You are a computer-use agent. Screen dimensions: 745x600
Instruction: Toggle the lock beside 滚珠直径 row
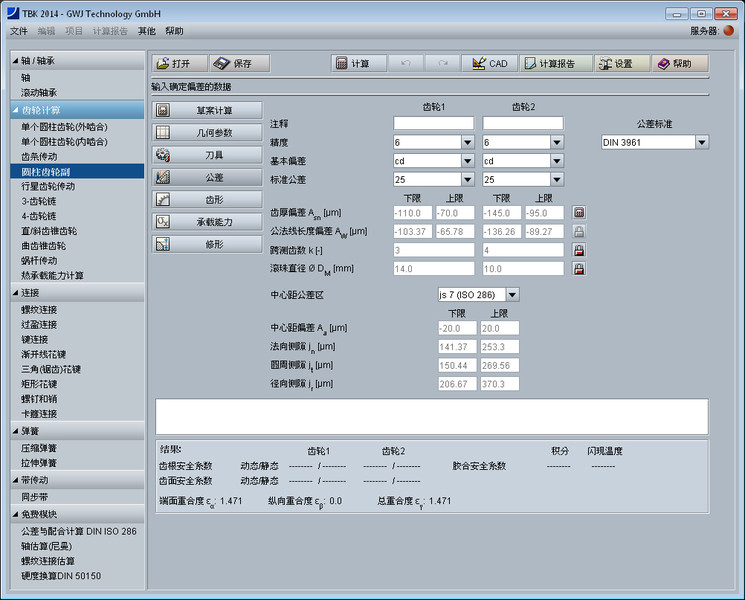point(578,268)
